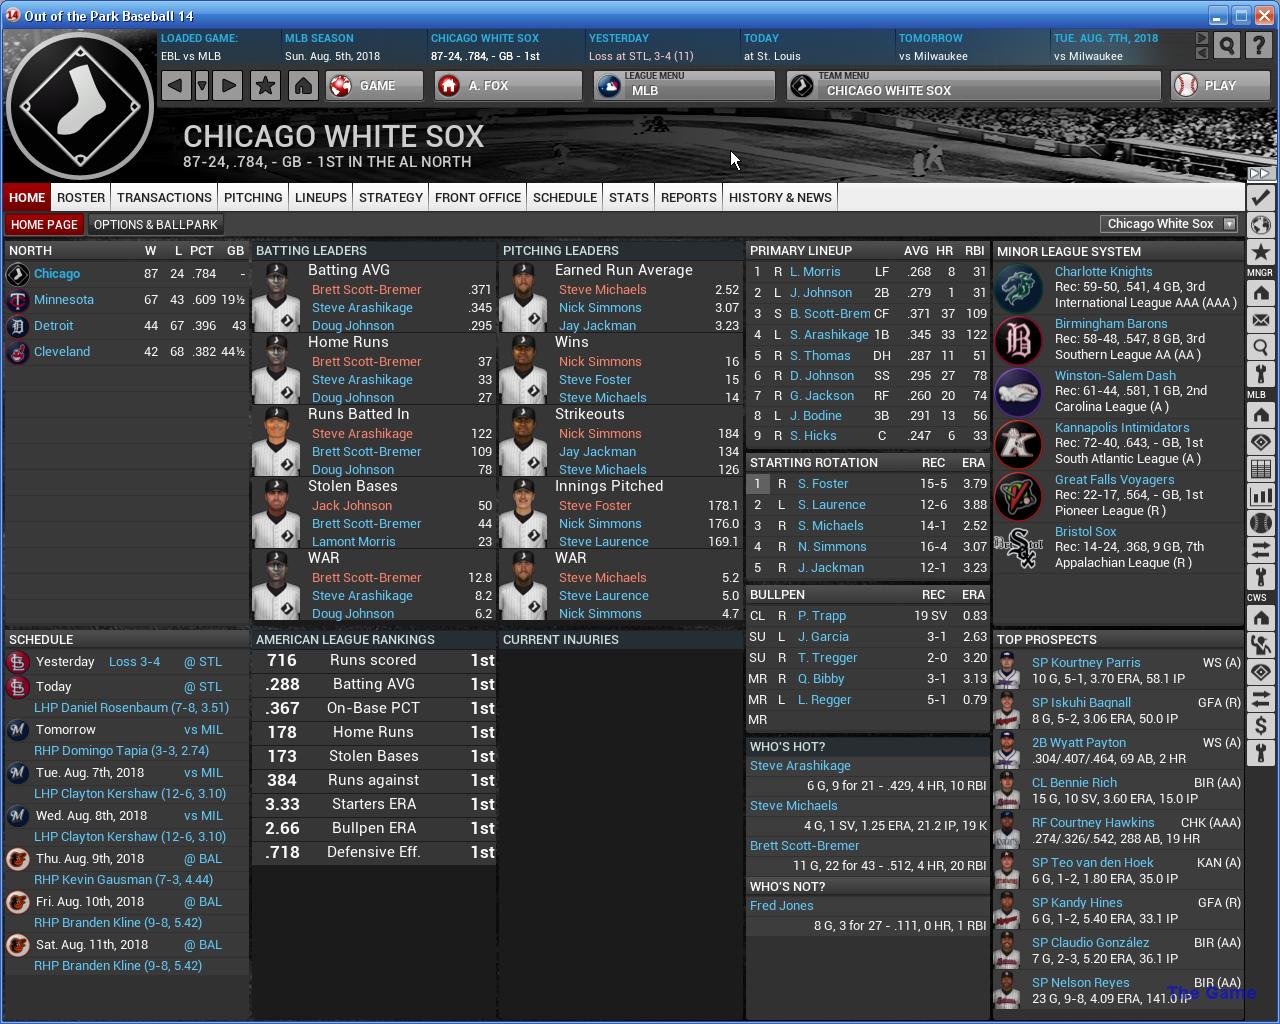Open the dollar sign finances icon
This screenshot has height=1024, width=1280.
(x=1260, y=726)
